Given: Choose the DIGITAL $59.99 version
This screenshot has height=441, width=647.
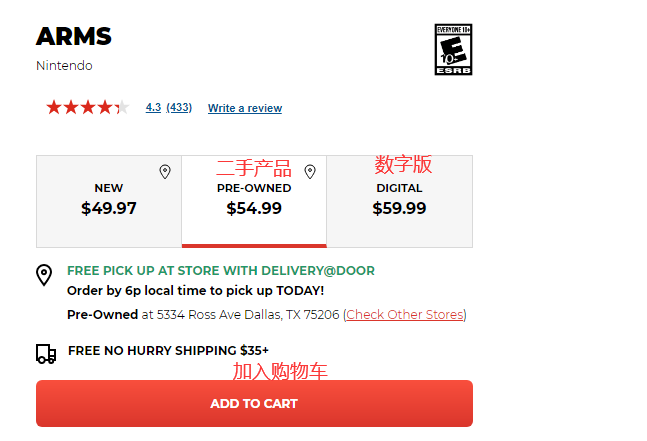Looking at the screenshot, I should click(399, 200).
